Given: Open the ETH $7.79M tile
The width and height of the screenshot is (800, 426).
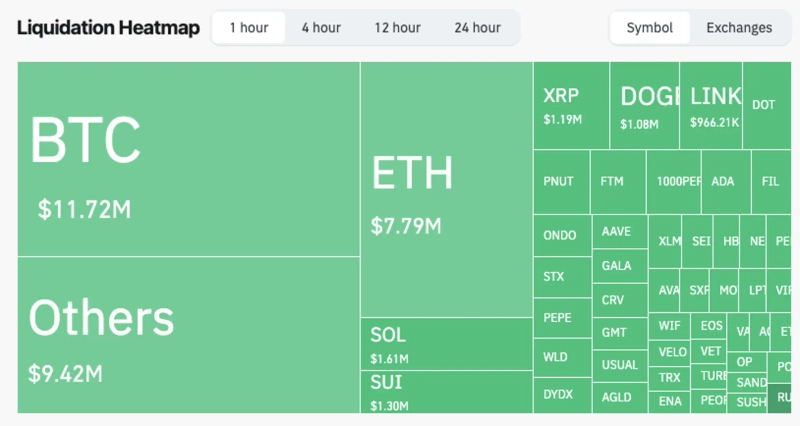Looking at the screenshot, I should pos(445,190).
